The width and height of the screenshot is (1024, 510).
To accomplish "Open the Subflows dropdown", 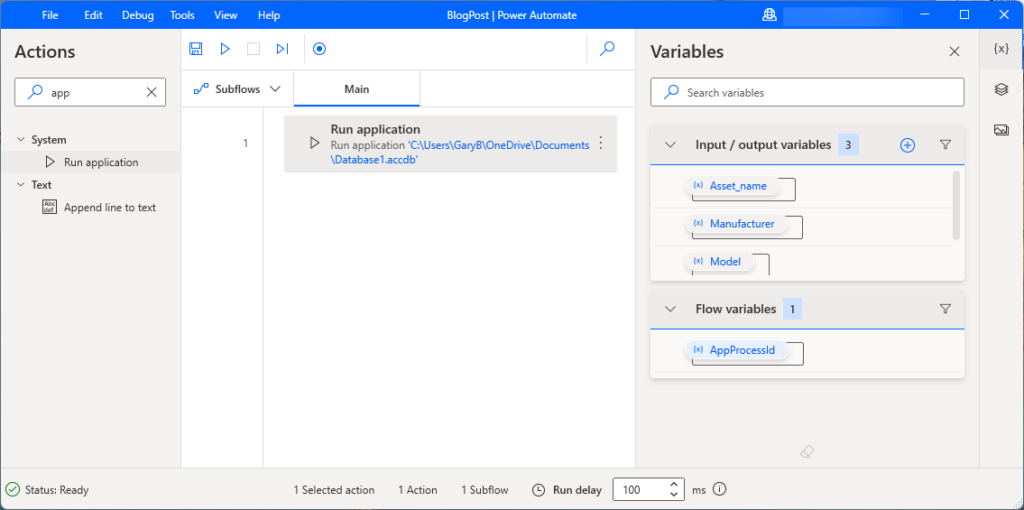I will point(237,89).
